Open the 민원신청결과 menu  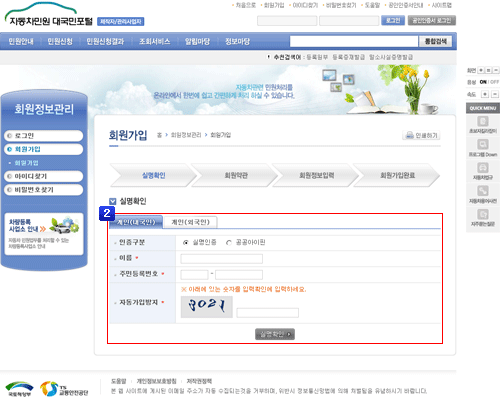[105, 41]
